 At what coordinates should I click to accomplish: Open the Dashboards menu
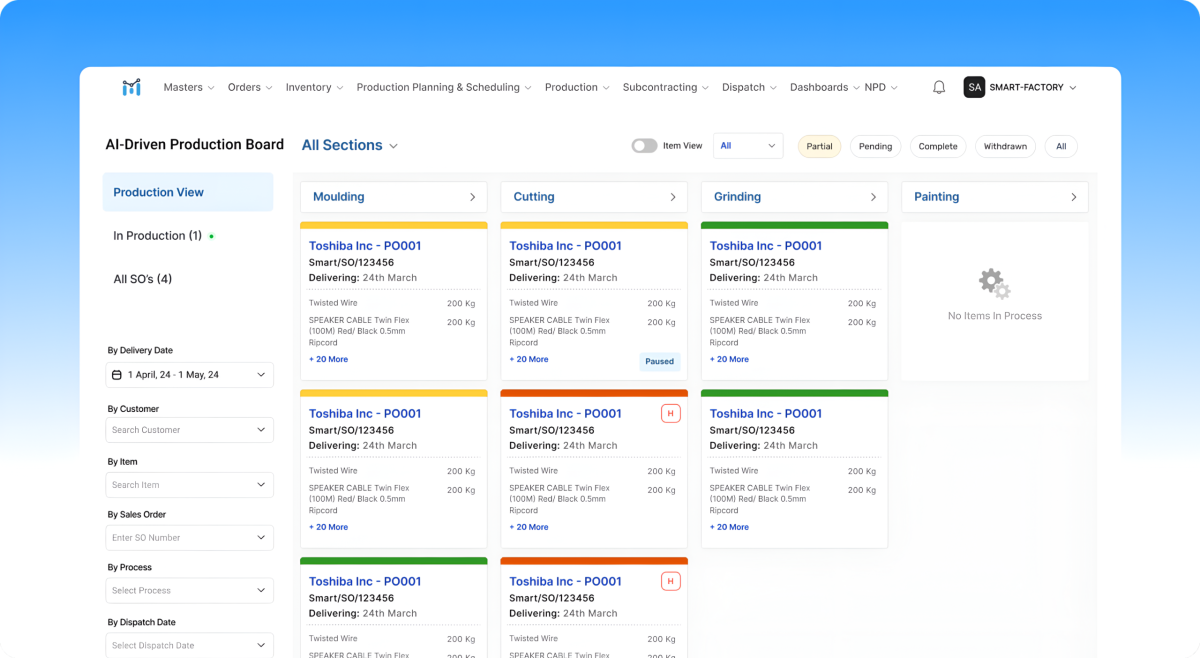[824, 88]
